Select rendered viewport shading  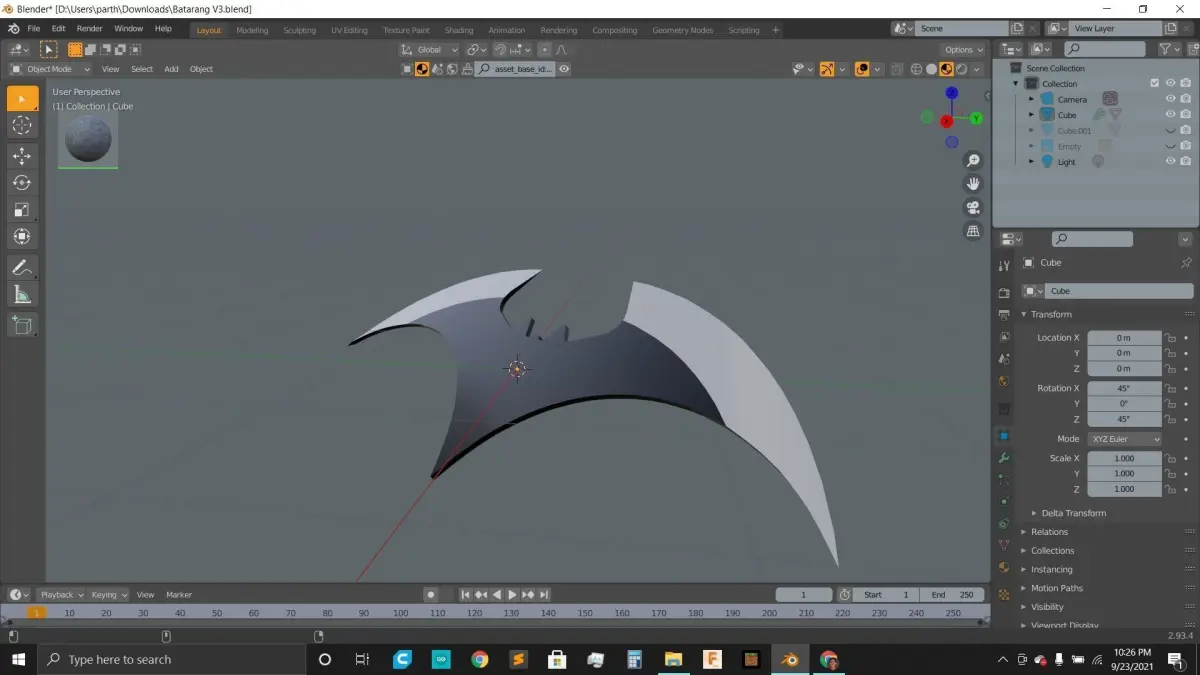click(961, 69)
